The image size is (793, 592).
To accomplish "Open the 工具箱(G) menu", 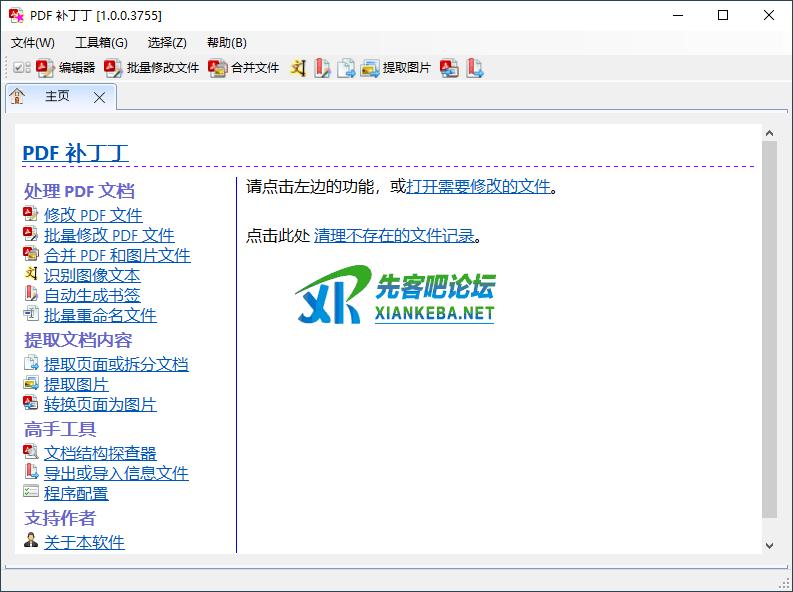I will click(101, 42).
